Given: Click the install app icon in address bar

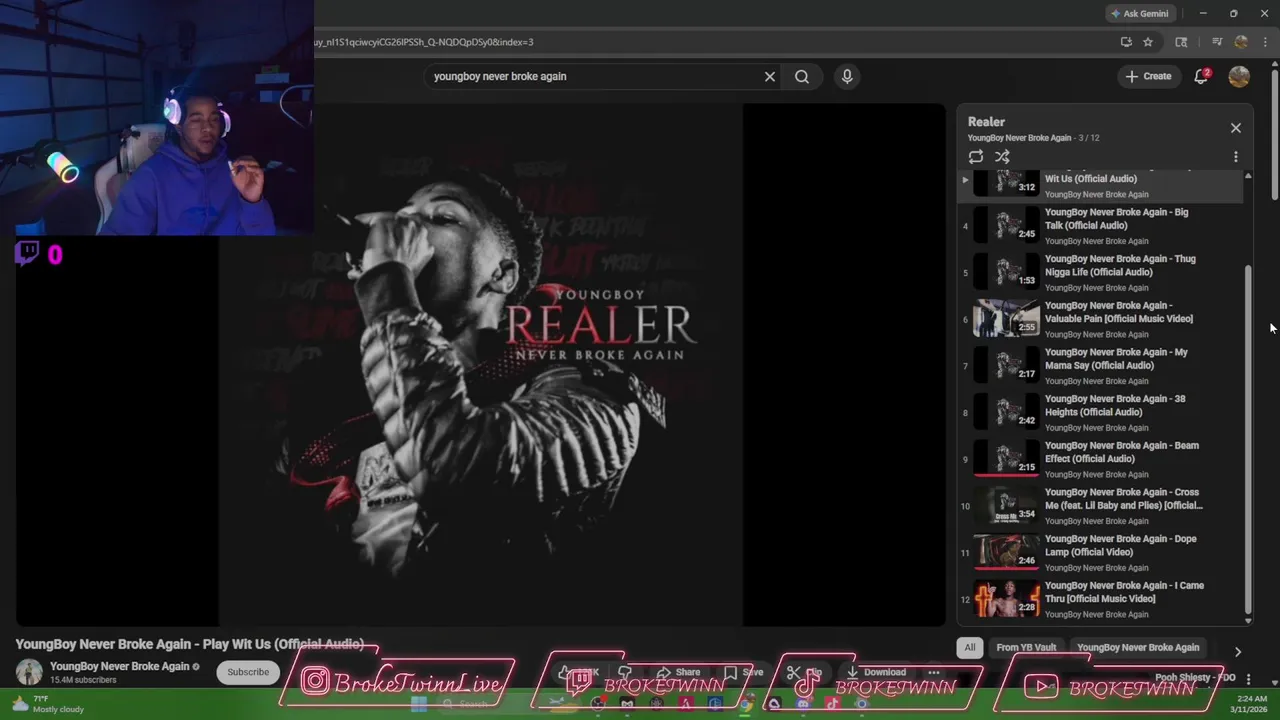Looking at the screenshot, I should coord(1126,42).
